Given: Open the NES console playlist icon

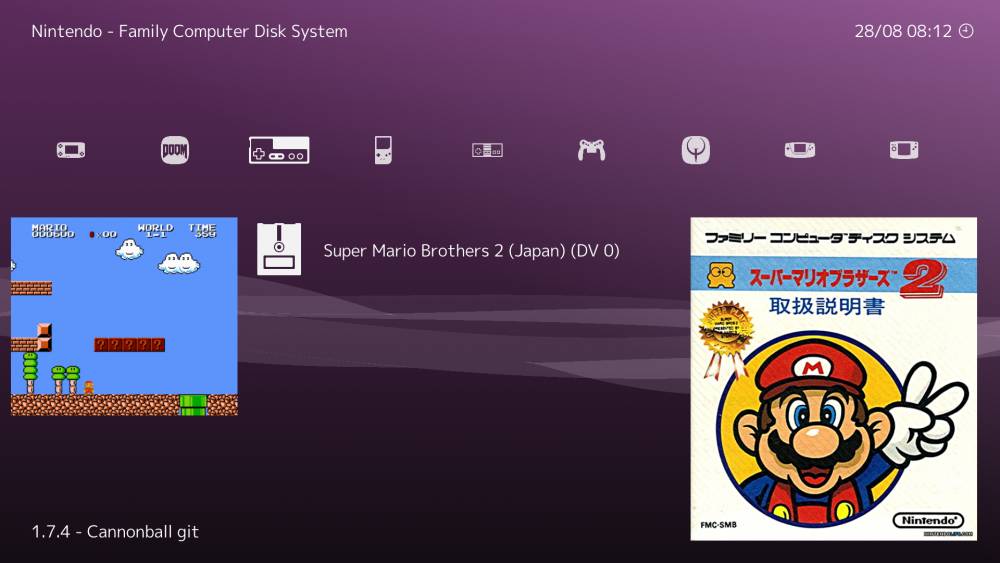Looking at the screenshot, I should point(487,150).
